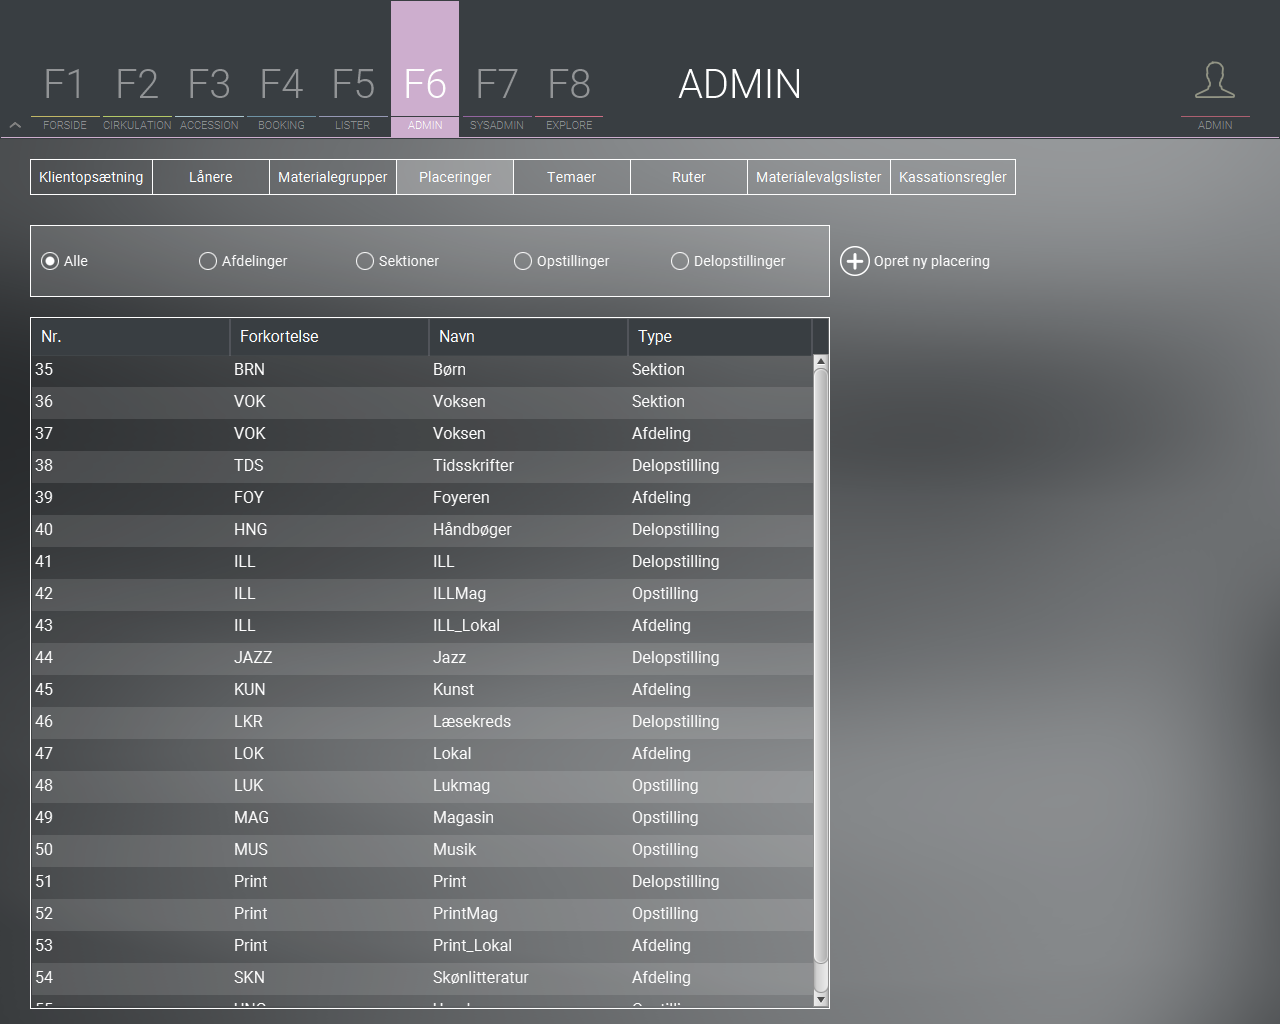This screenshot has height=1024, width=1280.
Task: Click the plus icon for new placering
Action: [855, 261]
